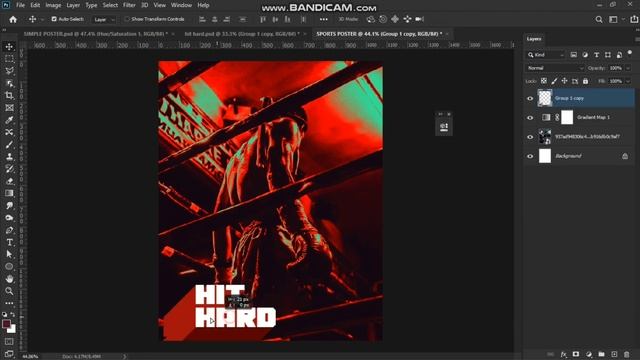This screenshot has width=640, height=360.
Task: Select the Dodge tool
Action: point(9,218)
